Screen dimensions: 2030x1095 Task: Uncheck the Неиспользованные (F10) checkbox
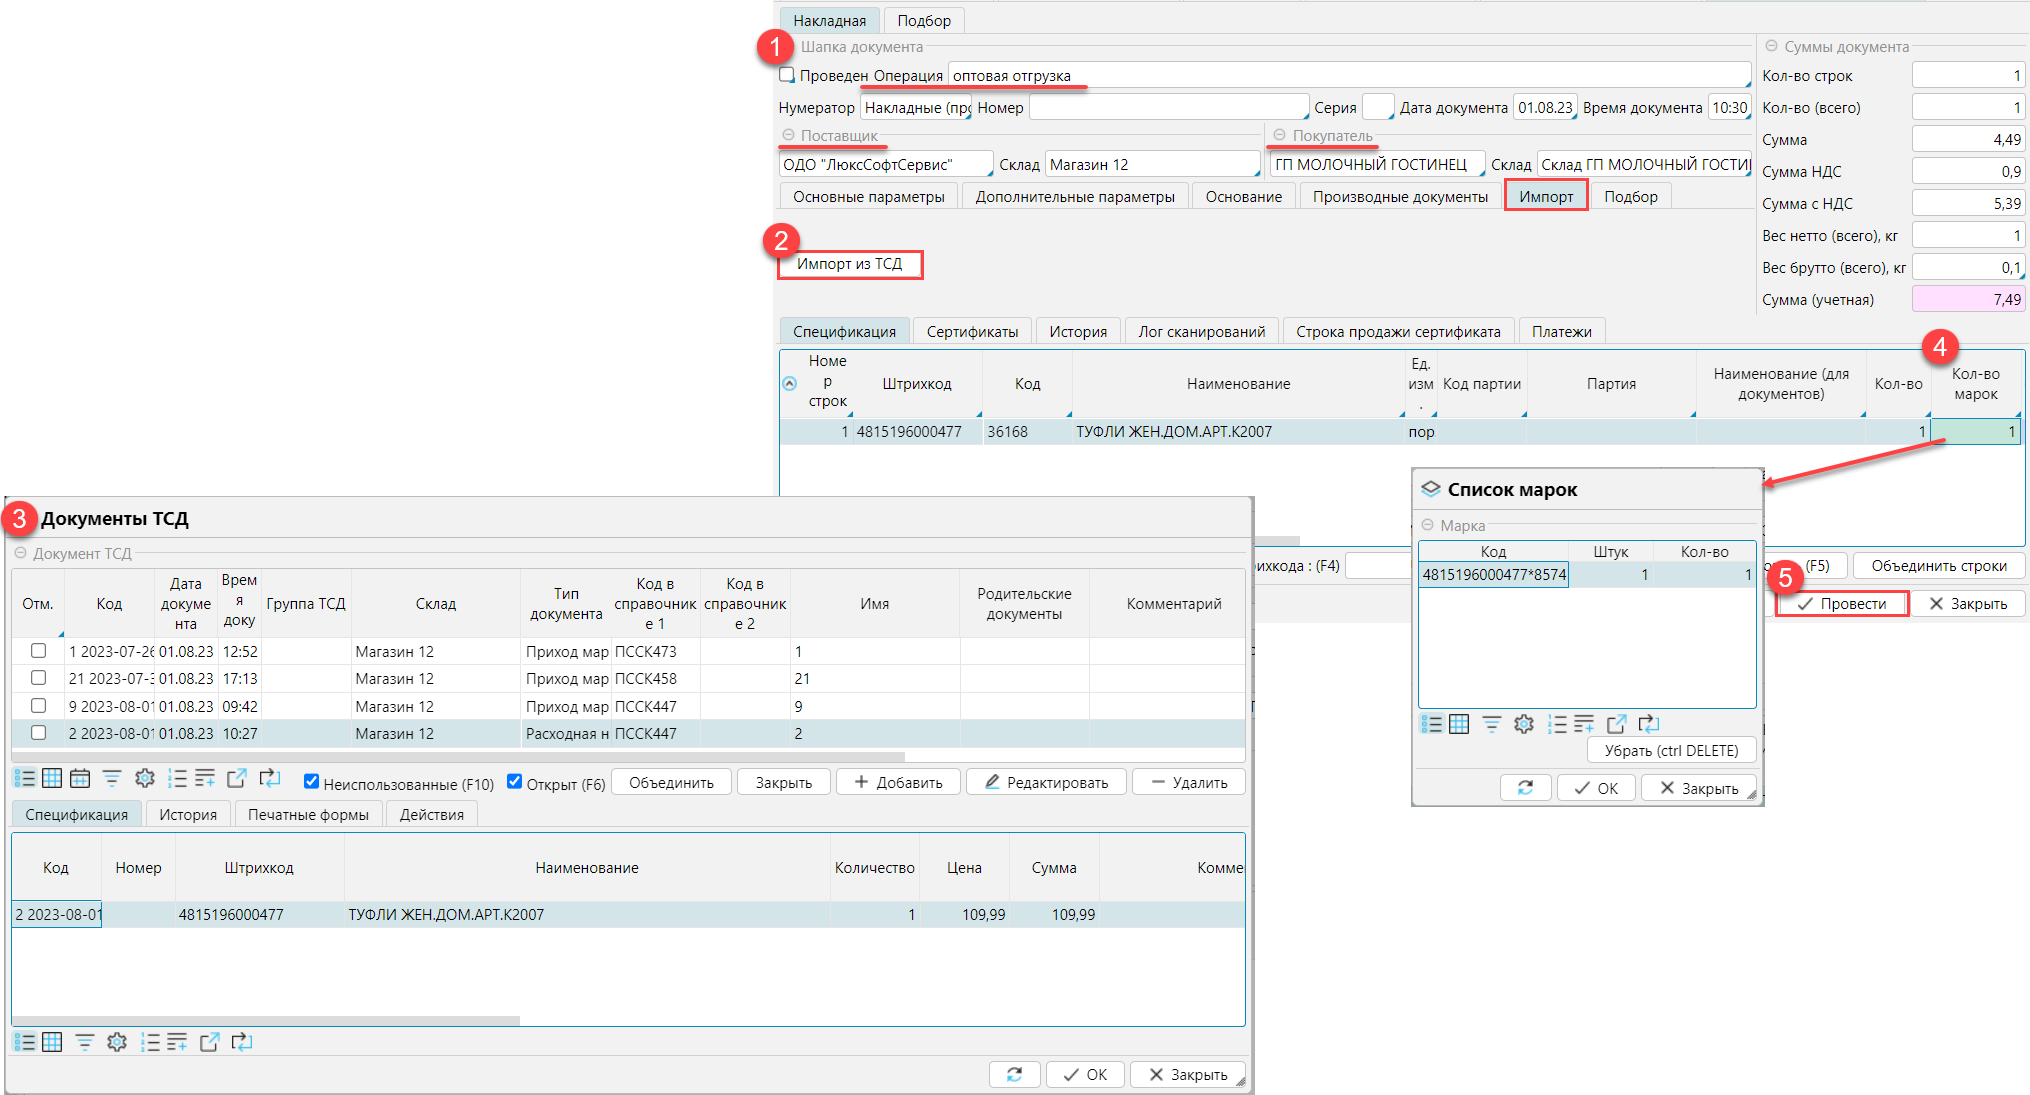(x=312, y=782)
